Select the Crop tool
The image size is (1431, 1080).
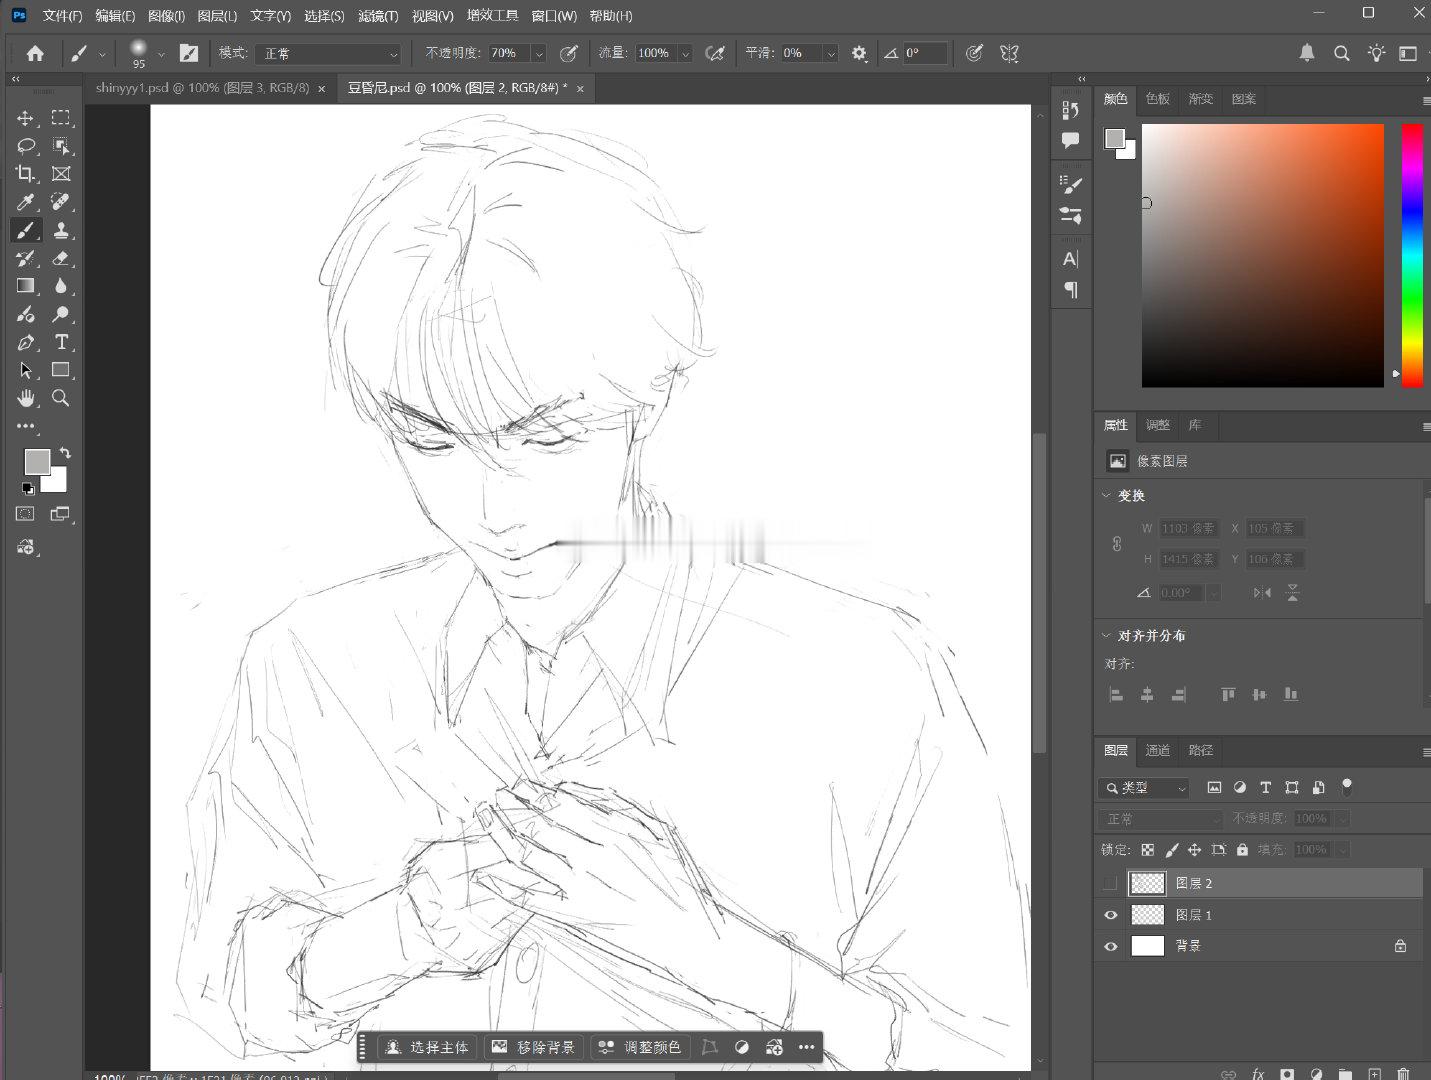pyautogui.click(x=25, y=174)
